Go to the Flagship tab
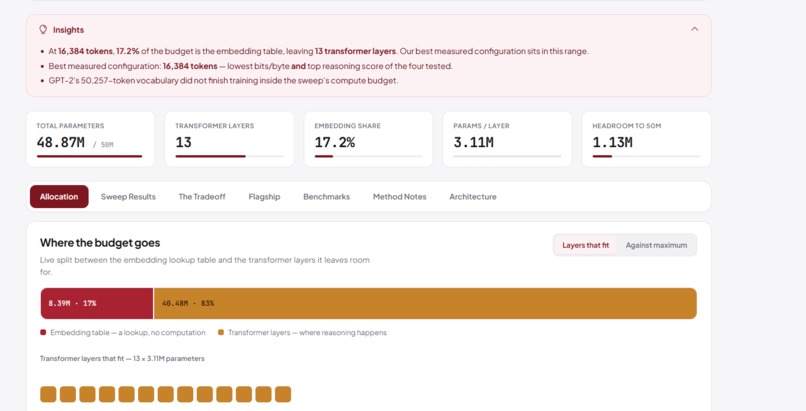The height and width of the screenshot is (411, 806). point(264,197)
